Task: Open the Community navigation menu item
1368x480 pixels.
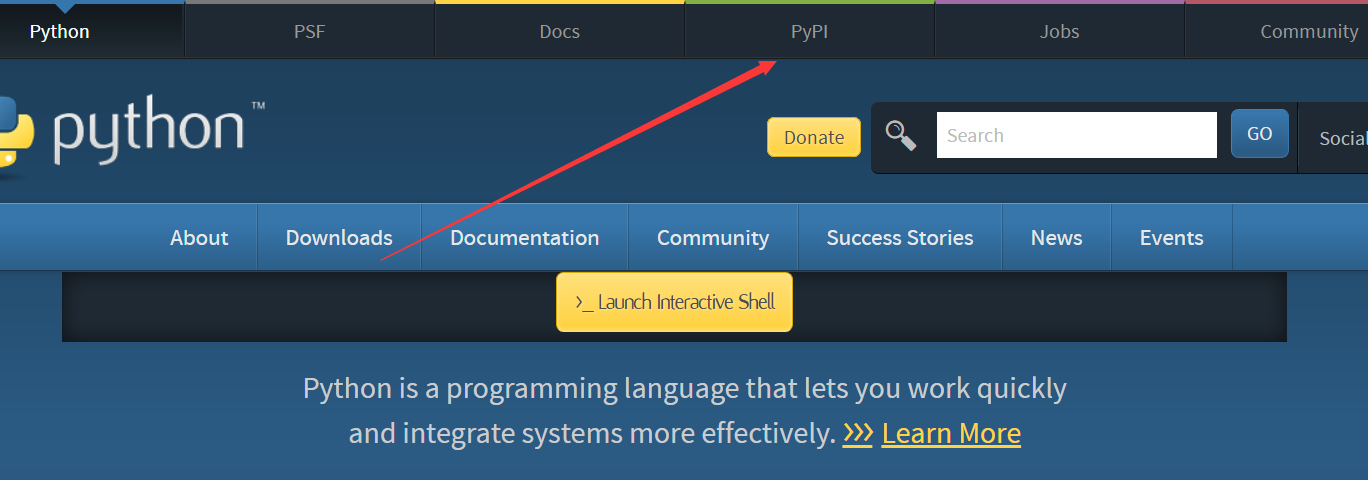Action: (x=713, y=237)
